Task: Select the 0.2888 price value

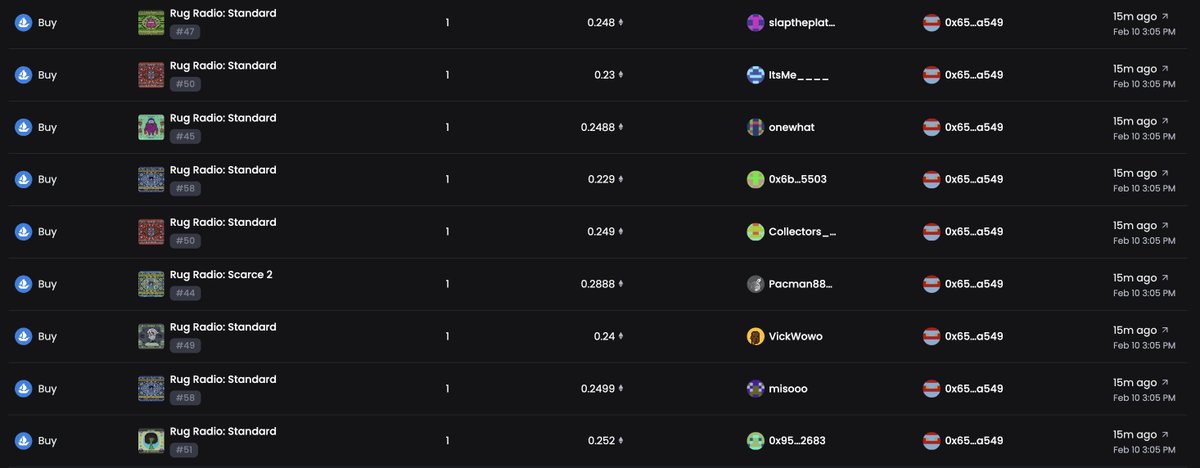Action: 598,284
